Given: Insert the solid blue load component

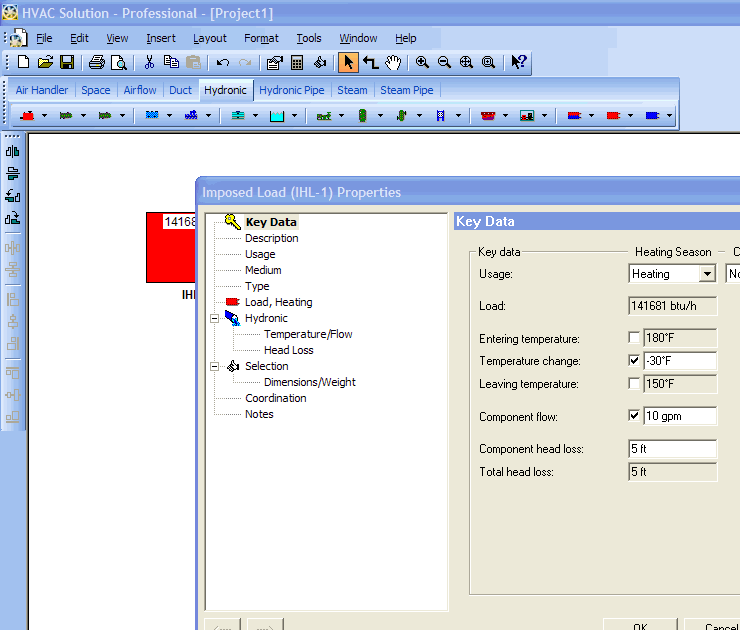Looking at the screenshot, I should pos(652,116).
